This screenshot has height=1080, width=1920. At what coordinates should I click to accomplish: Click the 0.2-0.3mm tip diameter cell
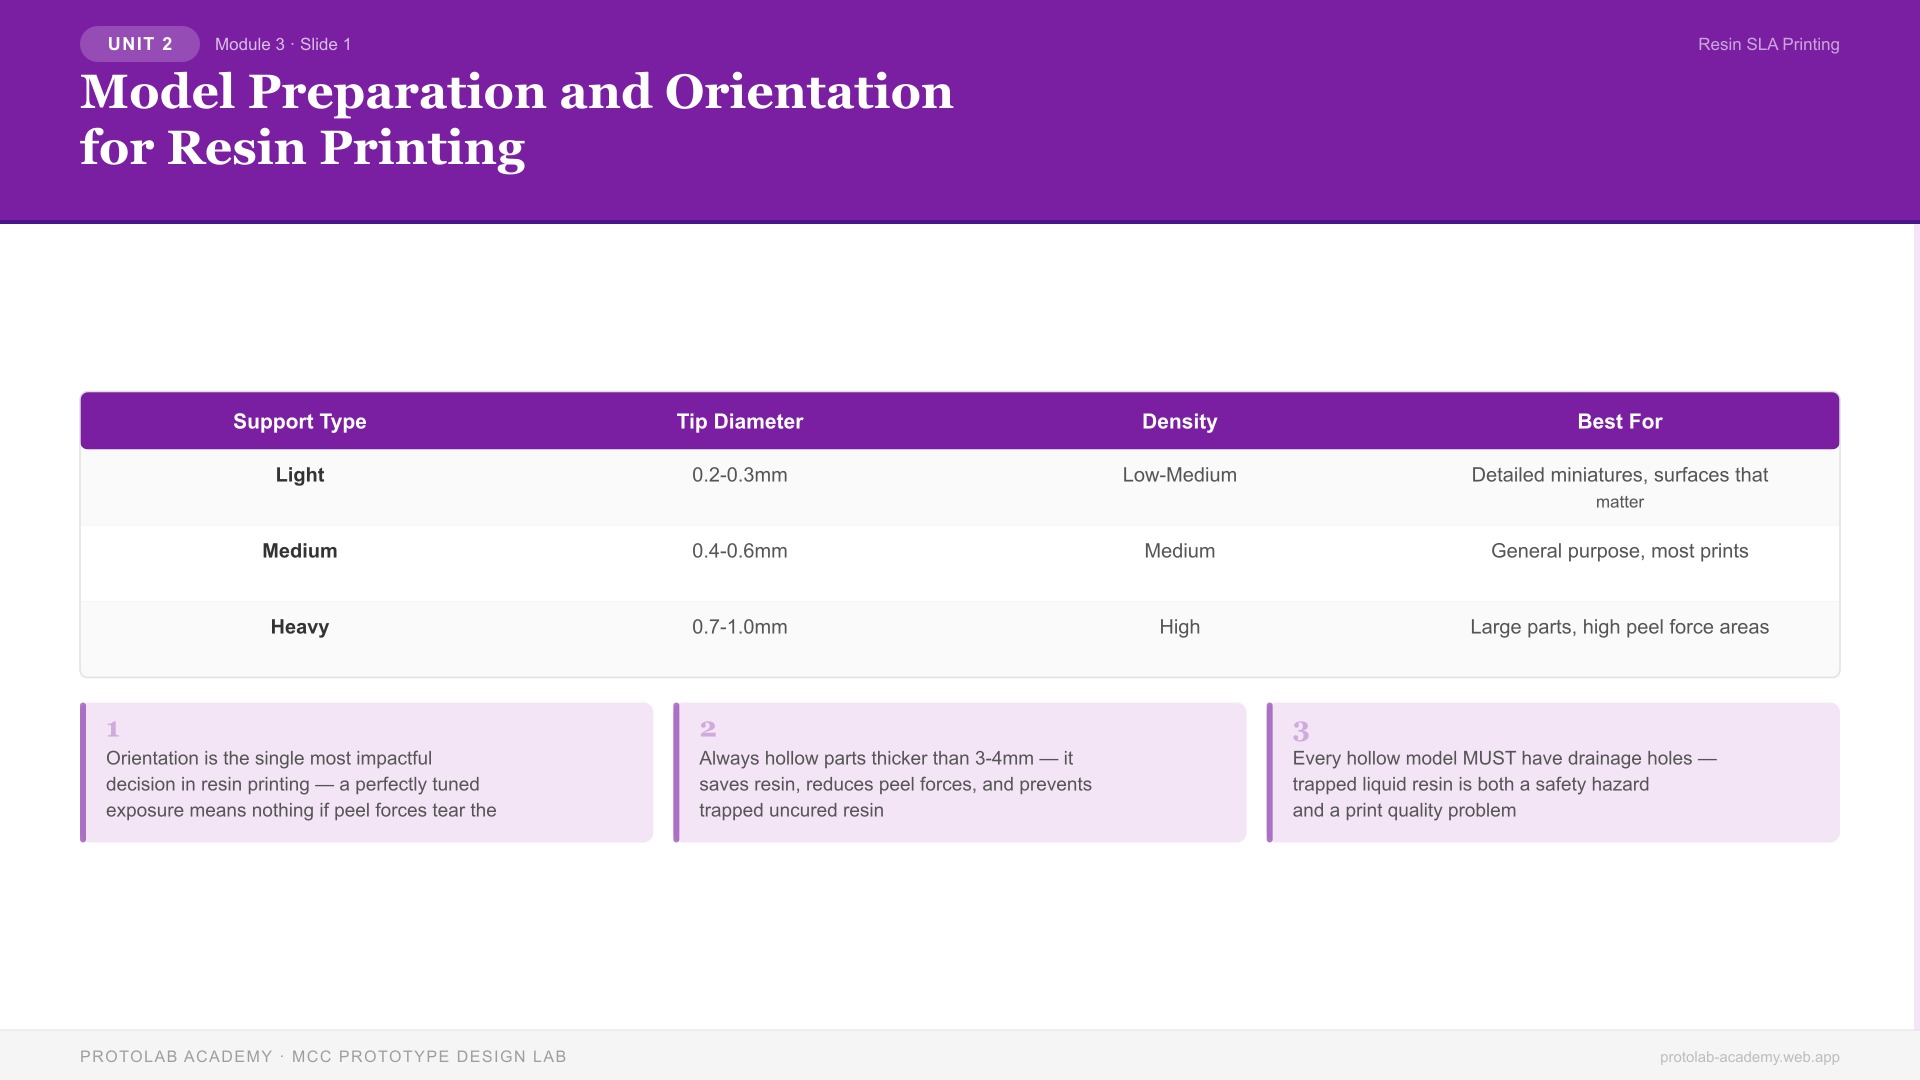pos(740,475)
